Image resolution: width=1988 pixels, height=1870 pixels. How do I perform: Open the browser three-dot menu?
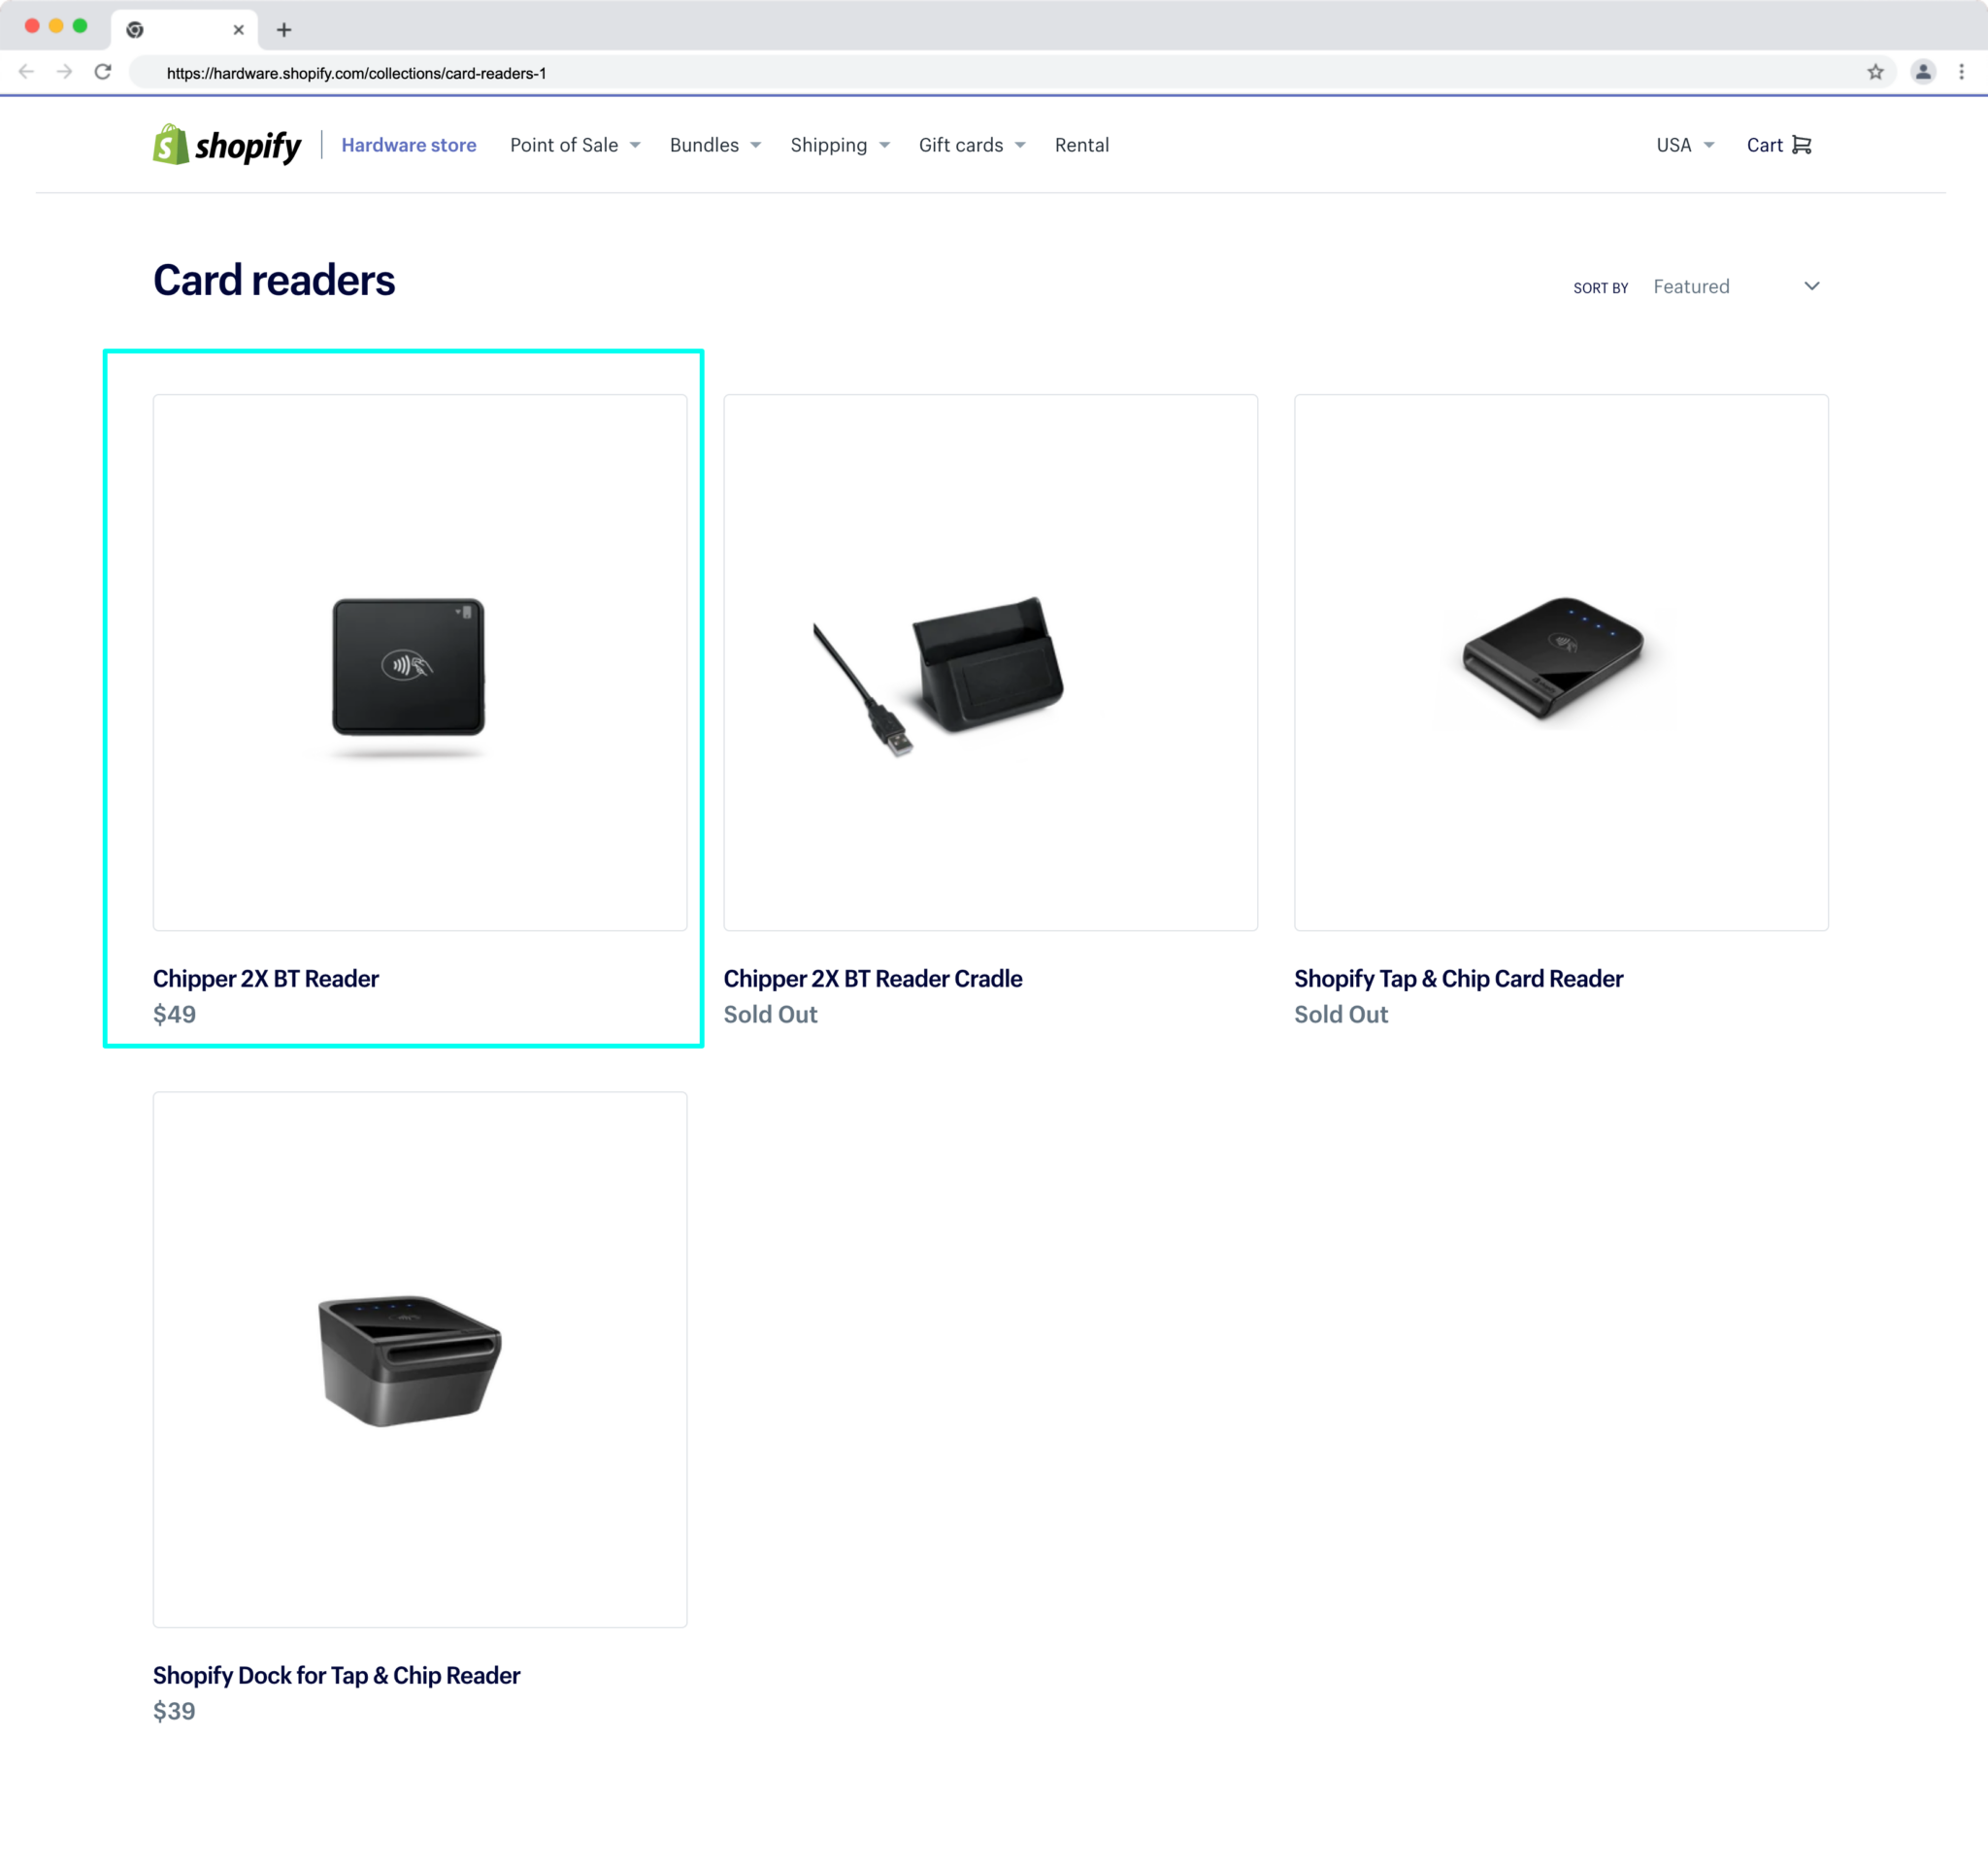tap(1960, 72)
